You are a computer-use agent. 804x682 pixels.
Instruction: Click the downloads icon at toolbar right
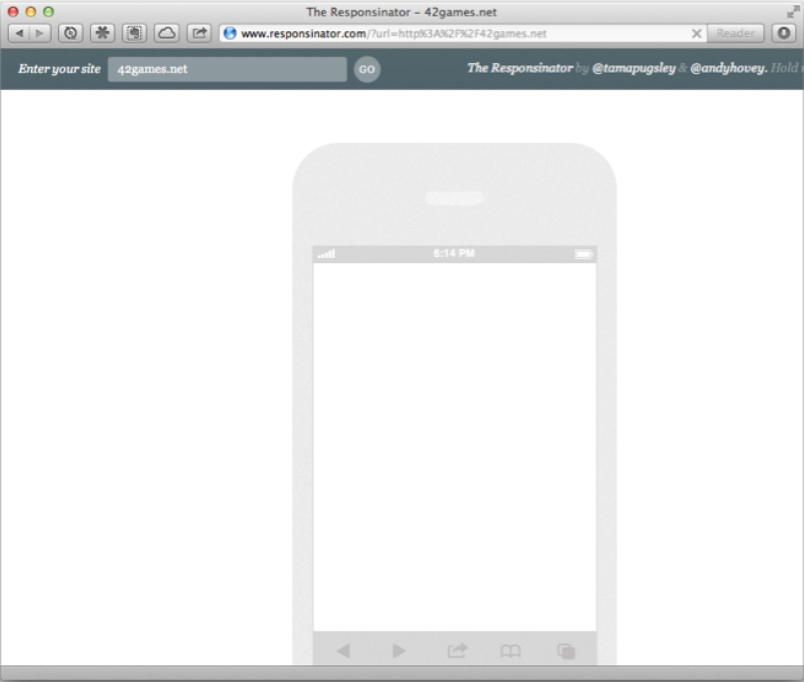pyautogui.click(x=783, y=33)
